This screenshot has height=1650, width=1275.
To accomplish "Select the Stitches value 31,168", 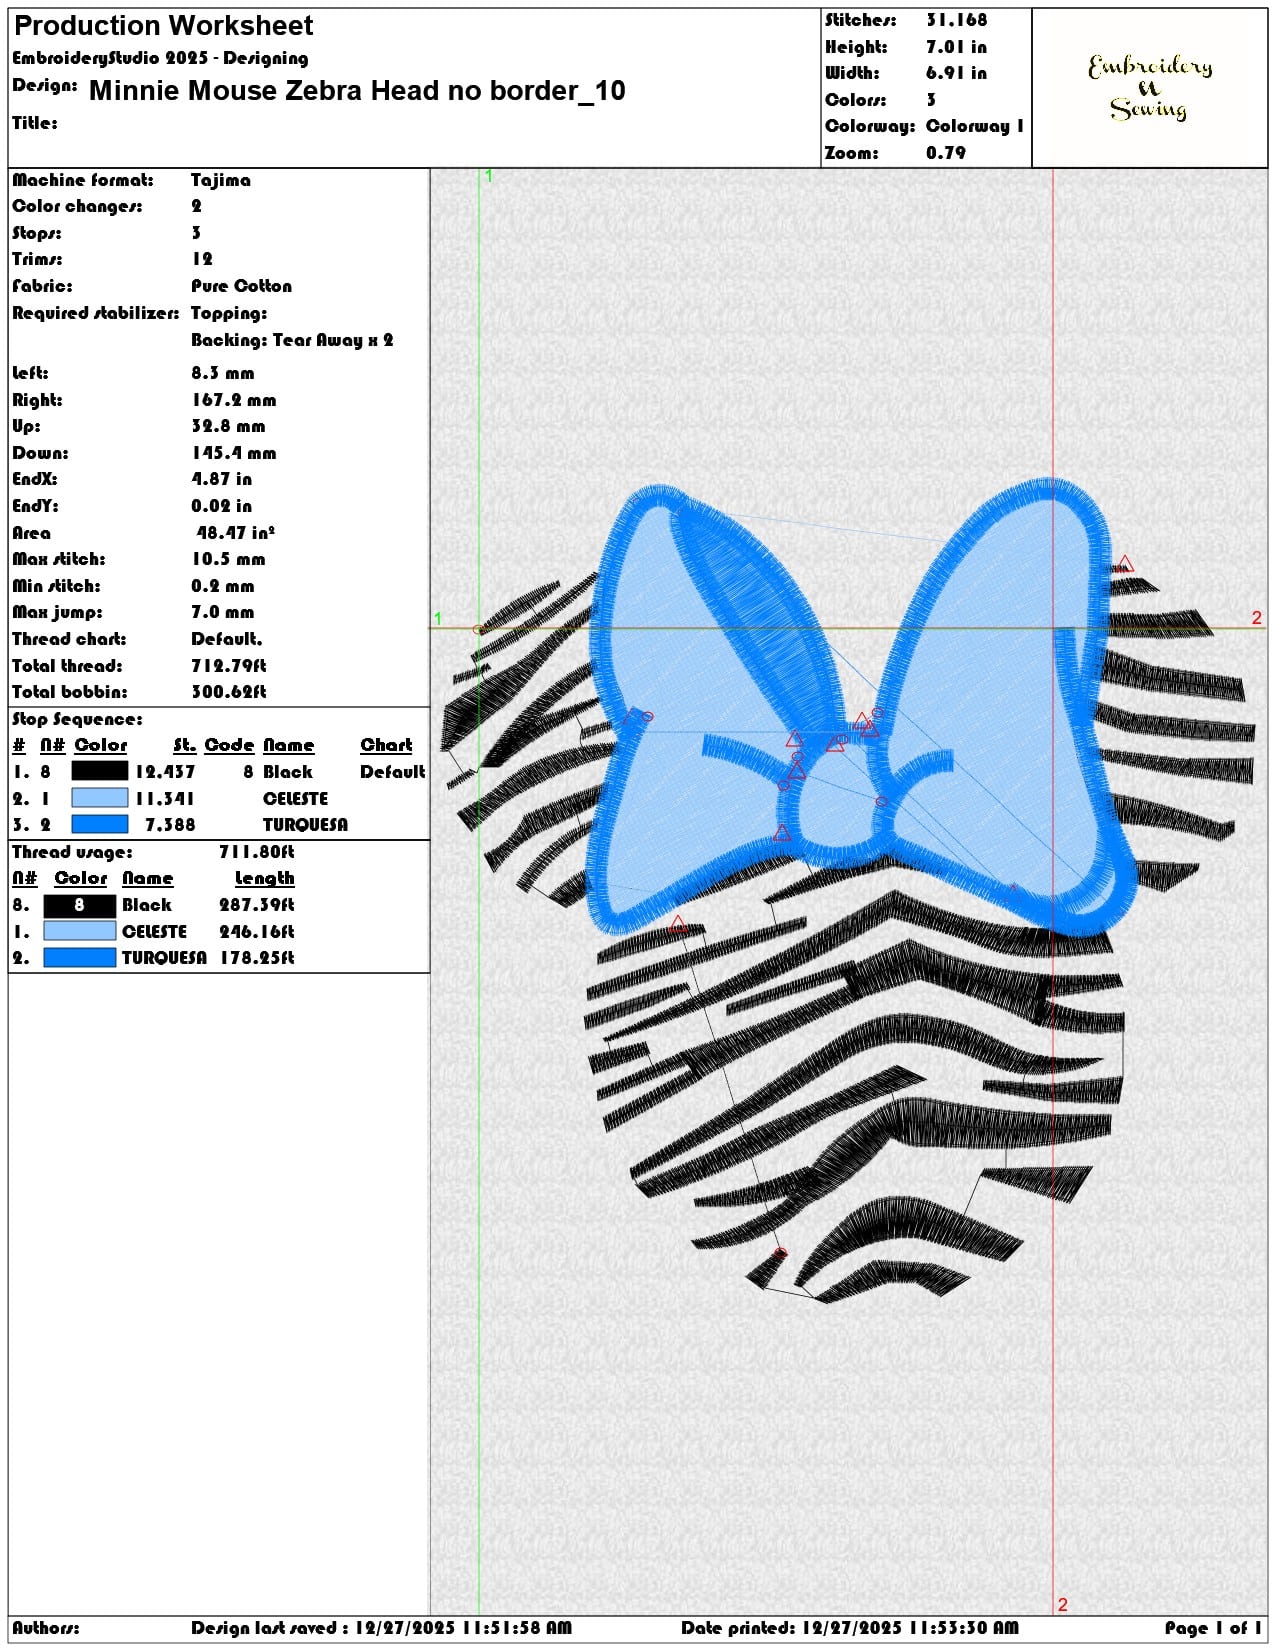I will coord(956,20).
